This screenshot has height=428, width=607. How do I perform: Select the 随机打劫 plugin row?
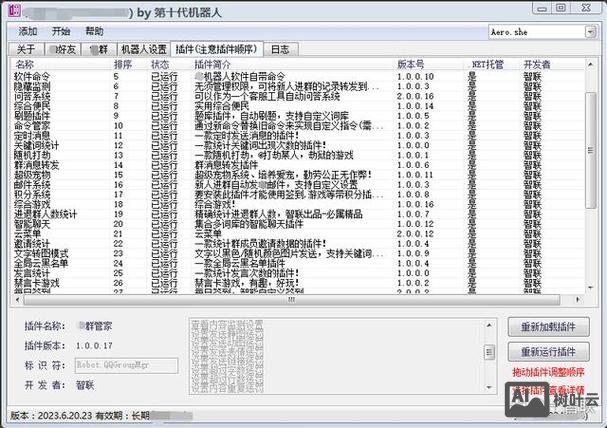click(298, 155)
